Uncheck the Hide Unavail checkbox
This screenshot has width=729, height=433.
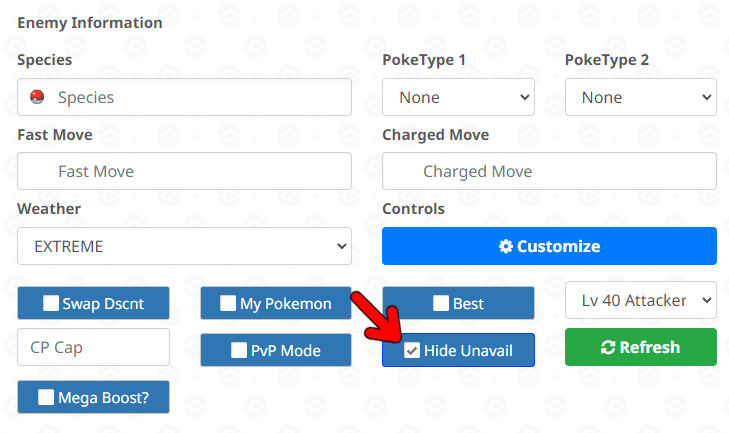(x=412, y=350)
